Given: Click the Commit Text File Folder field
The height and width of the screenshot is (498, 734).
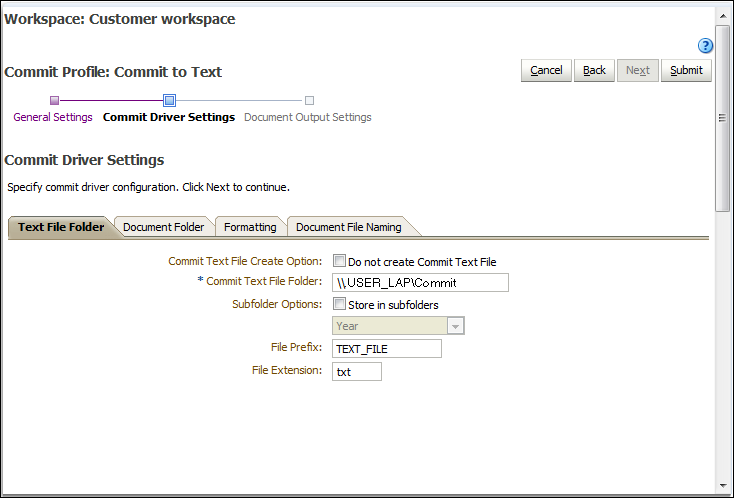Looking at the screenshot, I should click(x=420, y=283).
